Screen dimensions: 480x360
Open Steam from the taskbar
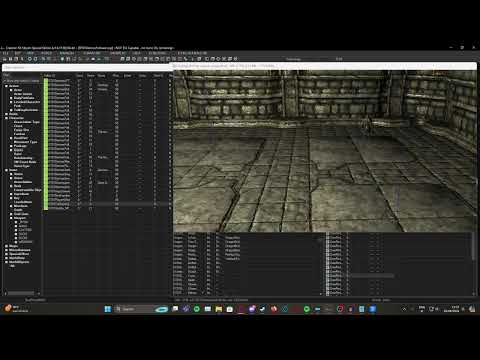(263, 309)
